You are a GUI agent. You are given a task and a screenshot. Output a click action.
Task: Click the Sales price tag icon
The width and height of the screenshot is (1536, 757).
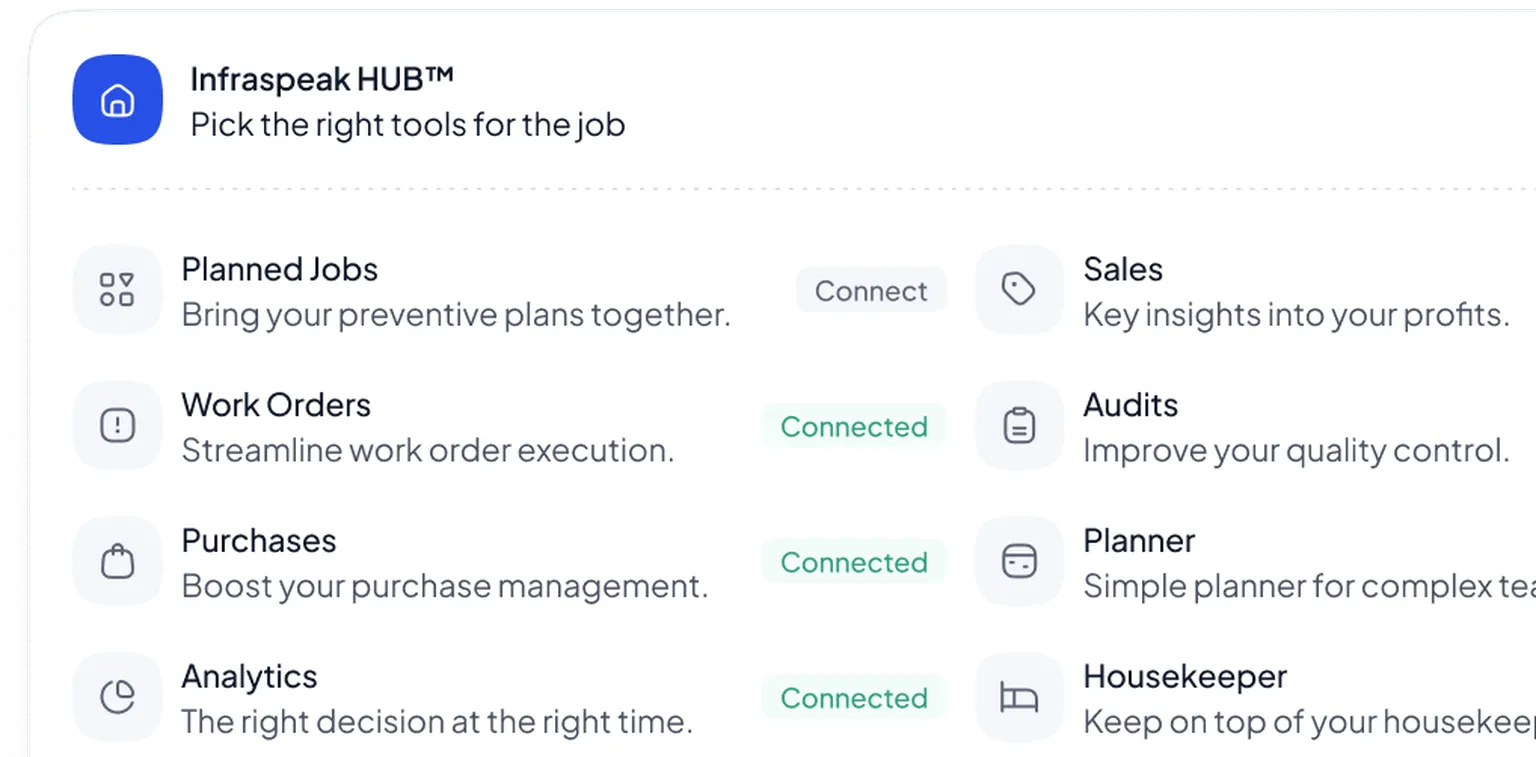[1018, 290]
